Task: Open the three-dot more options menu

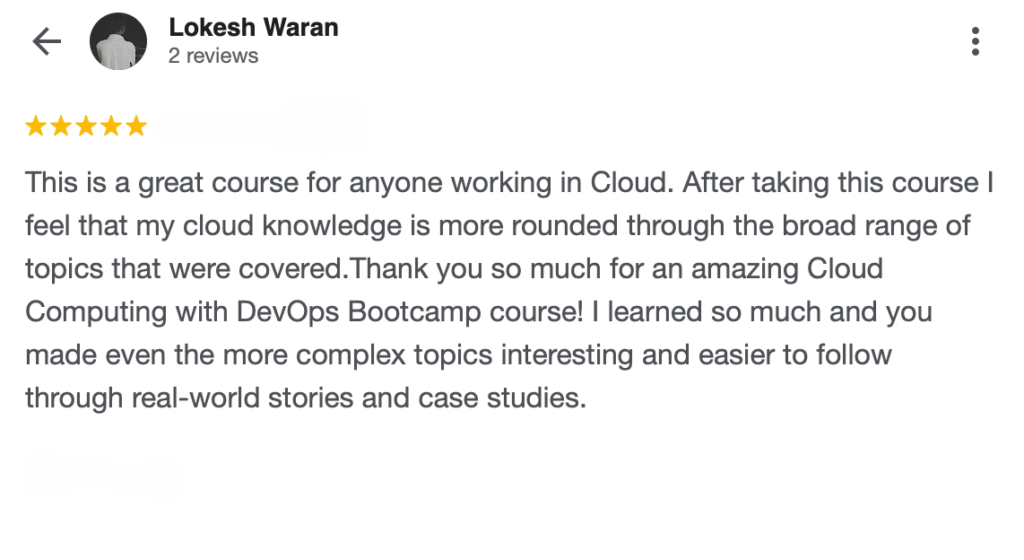Action: [x=975, y=41]
